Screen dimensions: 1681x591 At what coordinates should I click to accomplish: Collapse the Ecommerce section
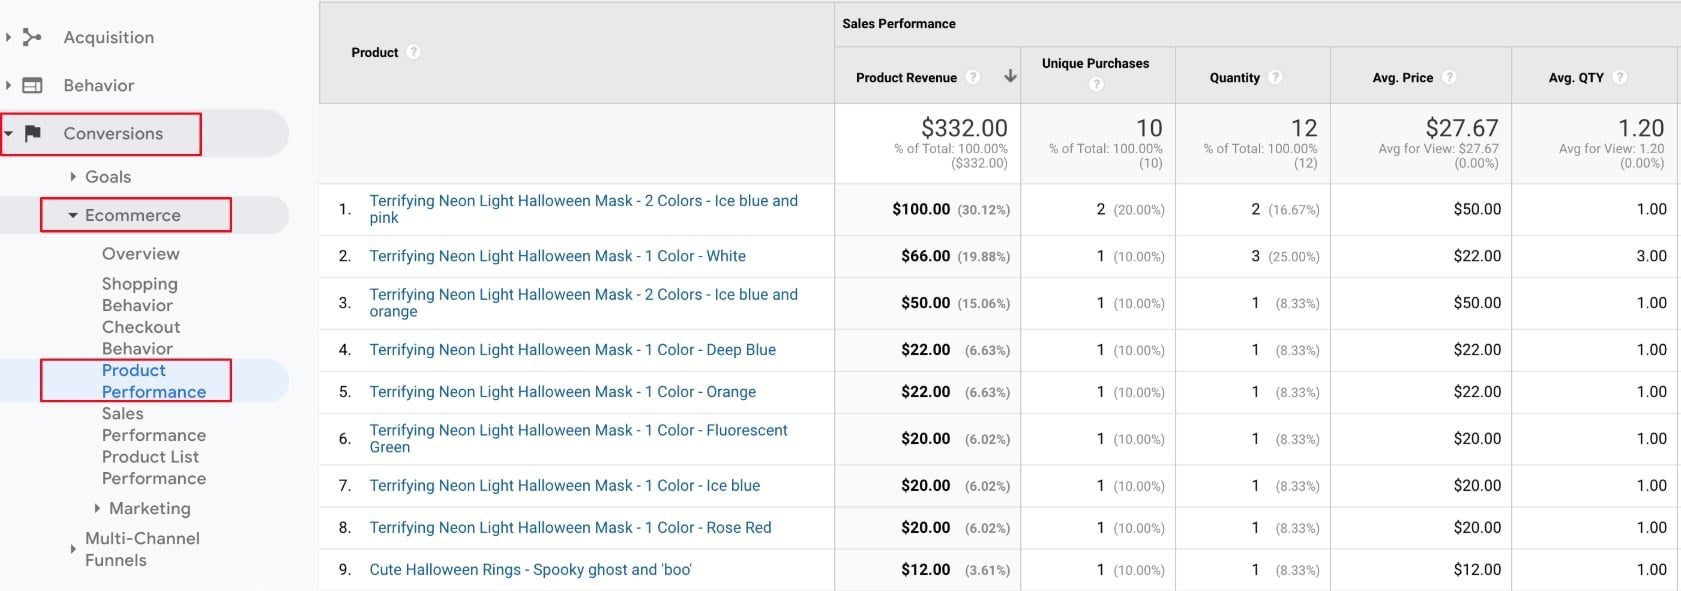[x=73, y=215]
